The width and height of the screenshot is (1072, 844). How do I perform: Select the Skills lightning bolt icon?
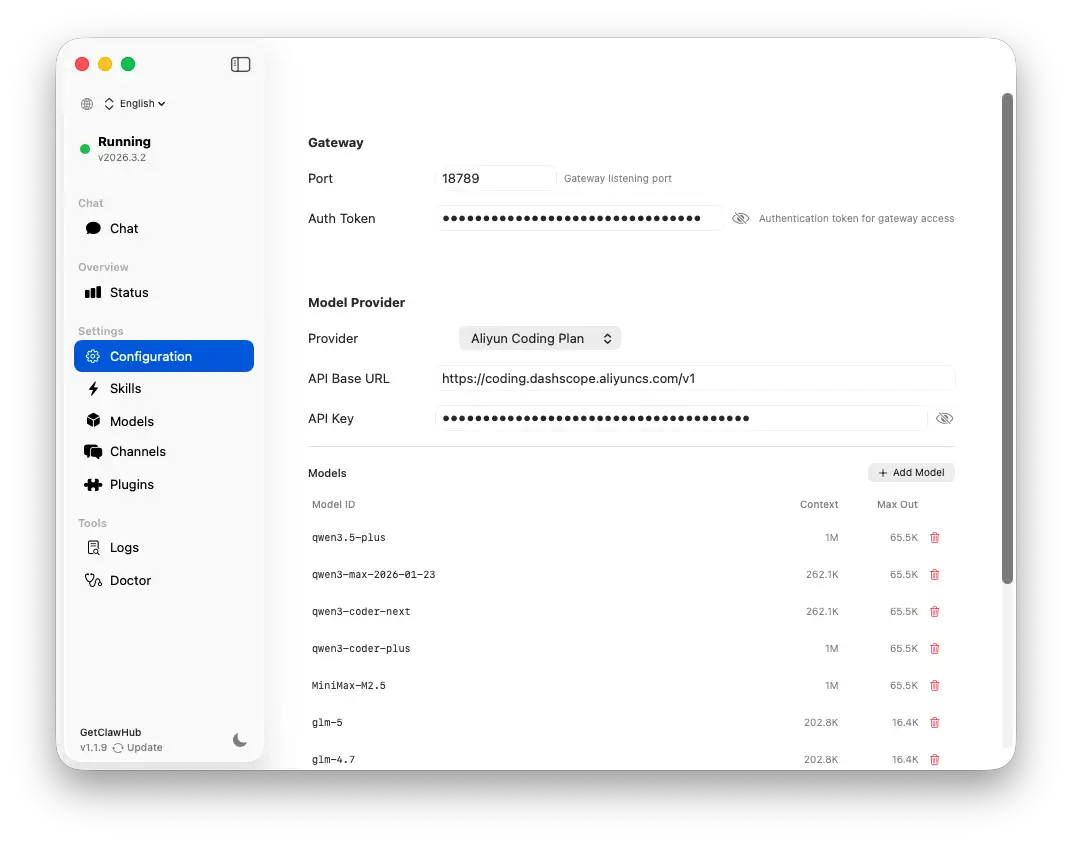tap(94, 388)
